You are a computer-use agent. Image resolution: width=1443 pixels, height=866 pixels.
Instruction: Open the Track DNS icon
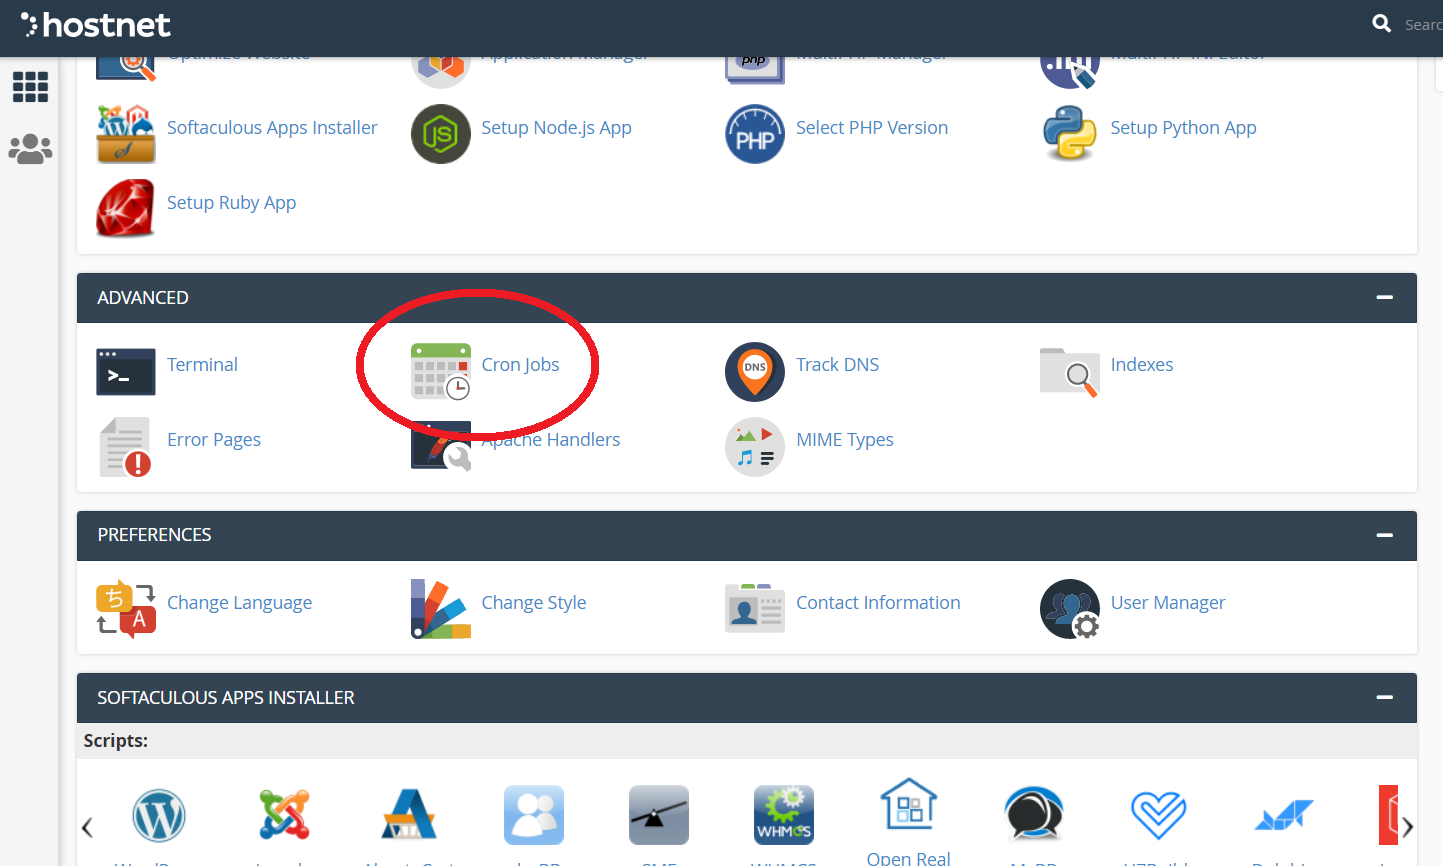pos(755,371)
